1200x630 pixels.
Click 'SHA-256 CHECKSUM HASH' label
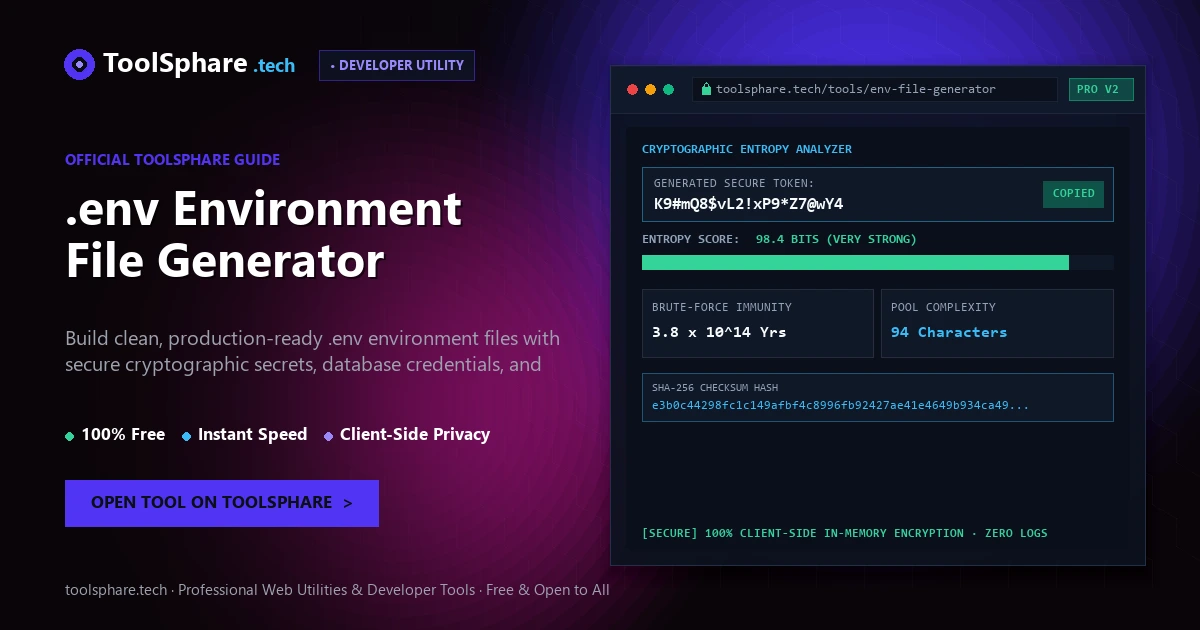tap(715, 388)
